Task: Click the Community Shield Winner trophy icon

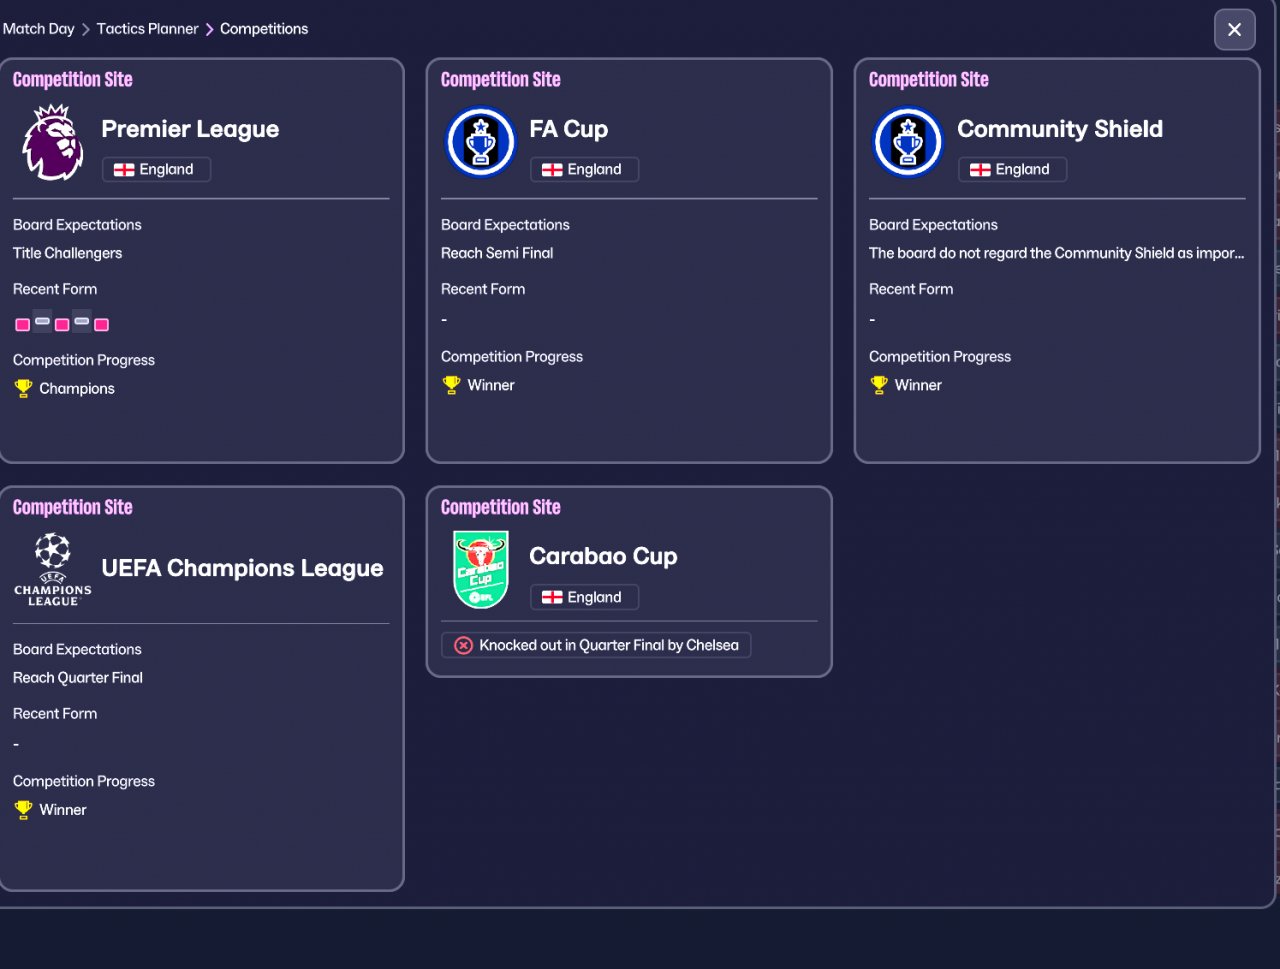Action: pyautogui.click(x=879, y=385)
